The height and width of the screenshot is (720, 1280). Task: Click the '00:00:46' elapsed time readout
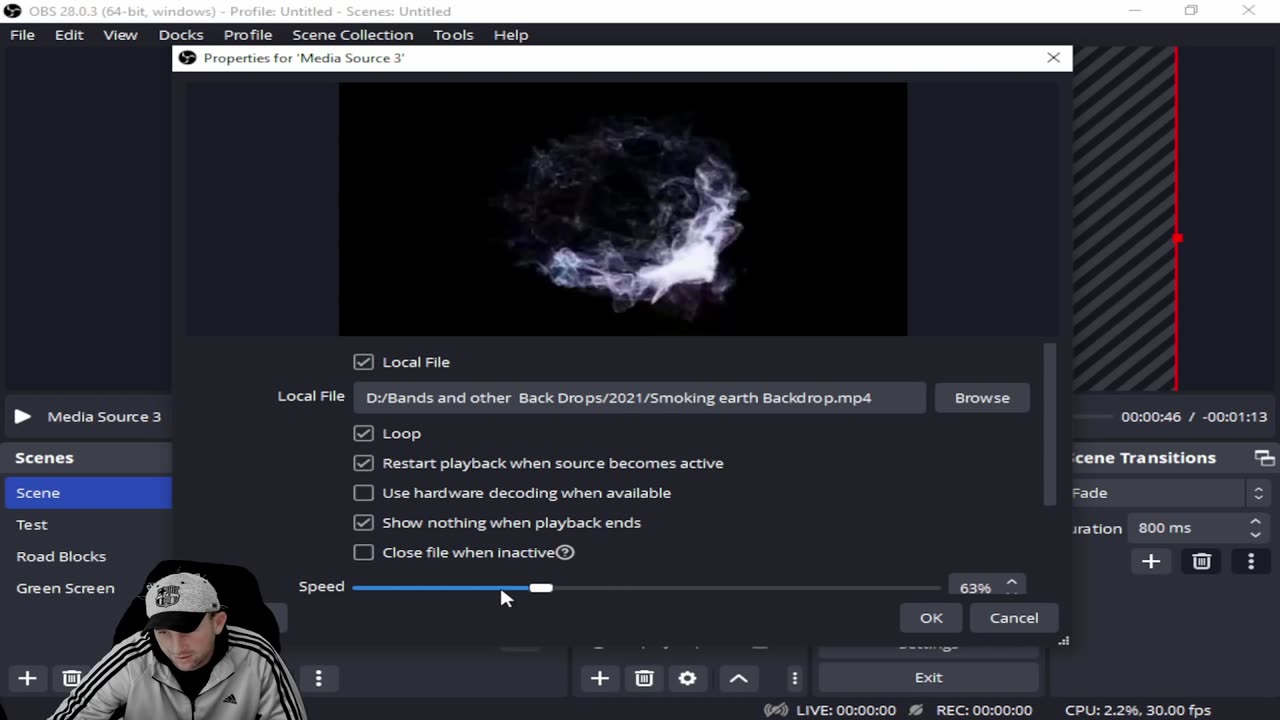[x=1150, y=417]
